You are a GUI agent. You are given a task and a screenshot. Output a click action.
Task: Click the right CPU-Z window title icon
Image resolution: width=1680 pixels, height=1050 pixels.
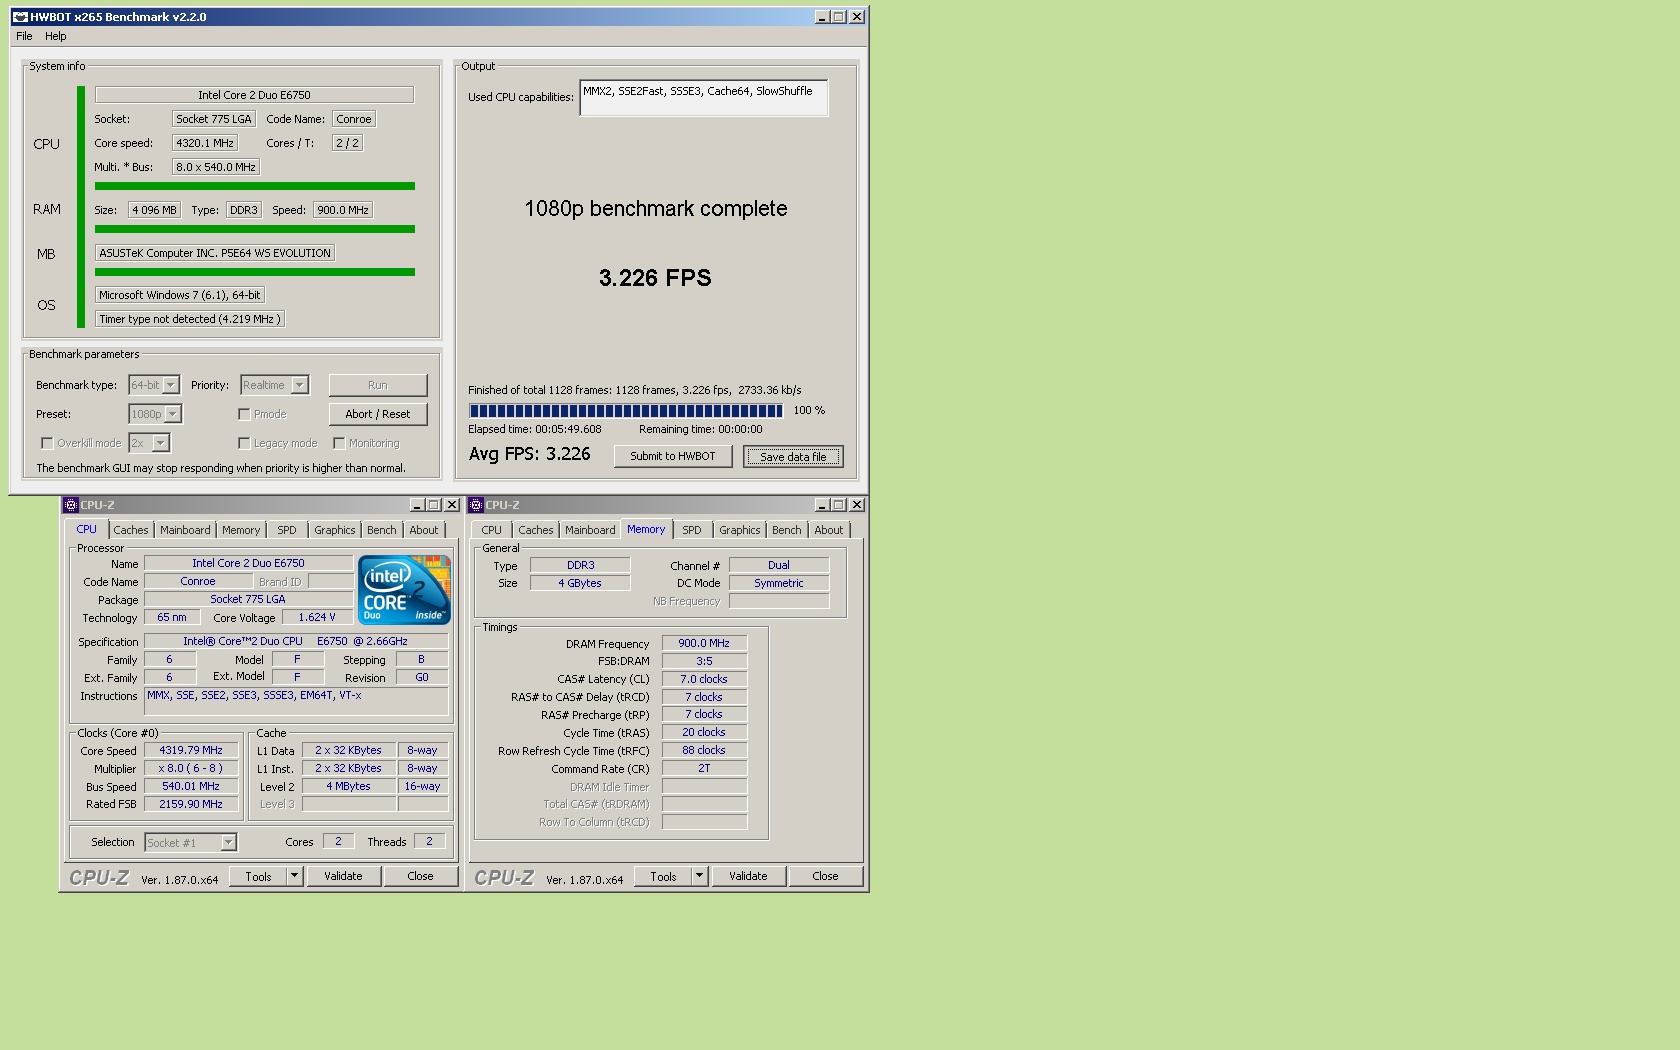(x=476, y=505)
